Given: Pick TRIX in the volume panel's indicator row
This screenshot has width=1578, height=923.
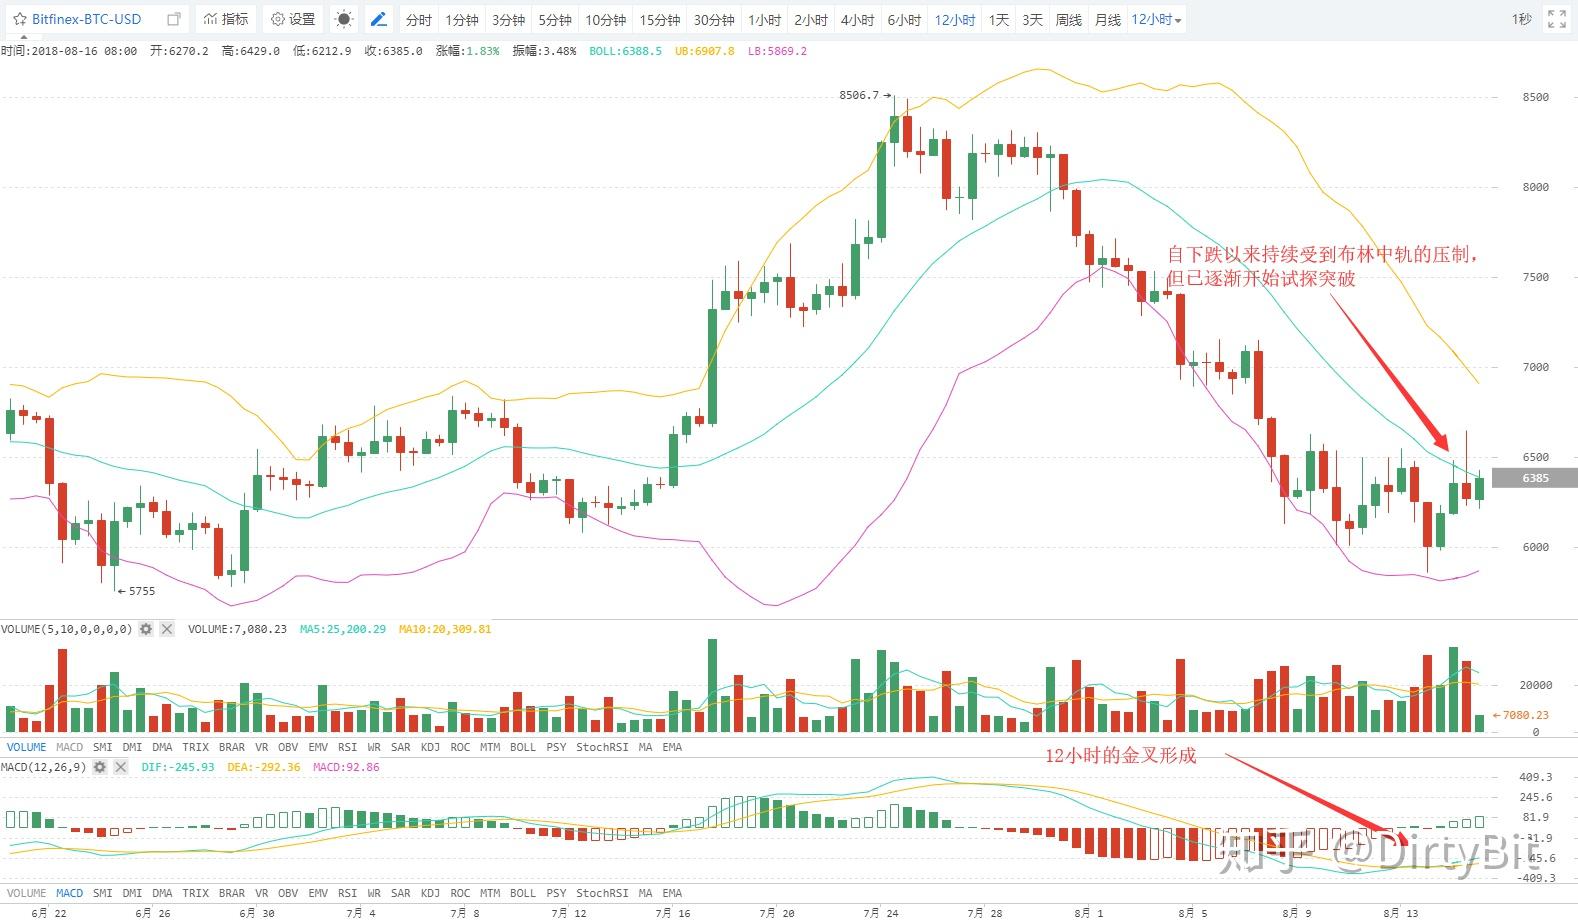Looking at the screenshot, I should point(196,747).
